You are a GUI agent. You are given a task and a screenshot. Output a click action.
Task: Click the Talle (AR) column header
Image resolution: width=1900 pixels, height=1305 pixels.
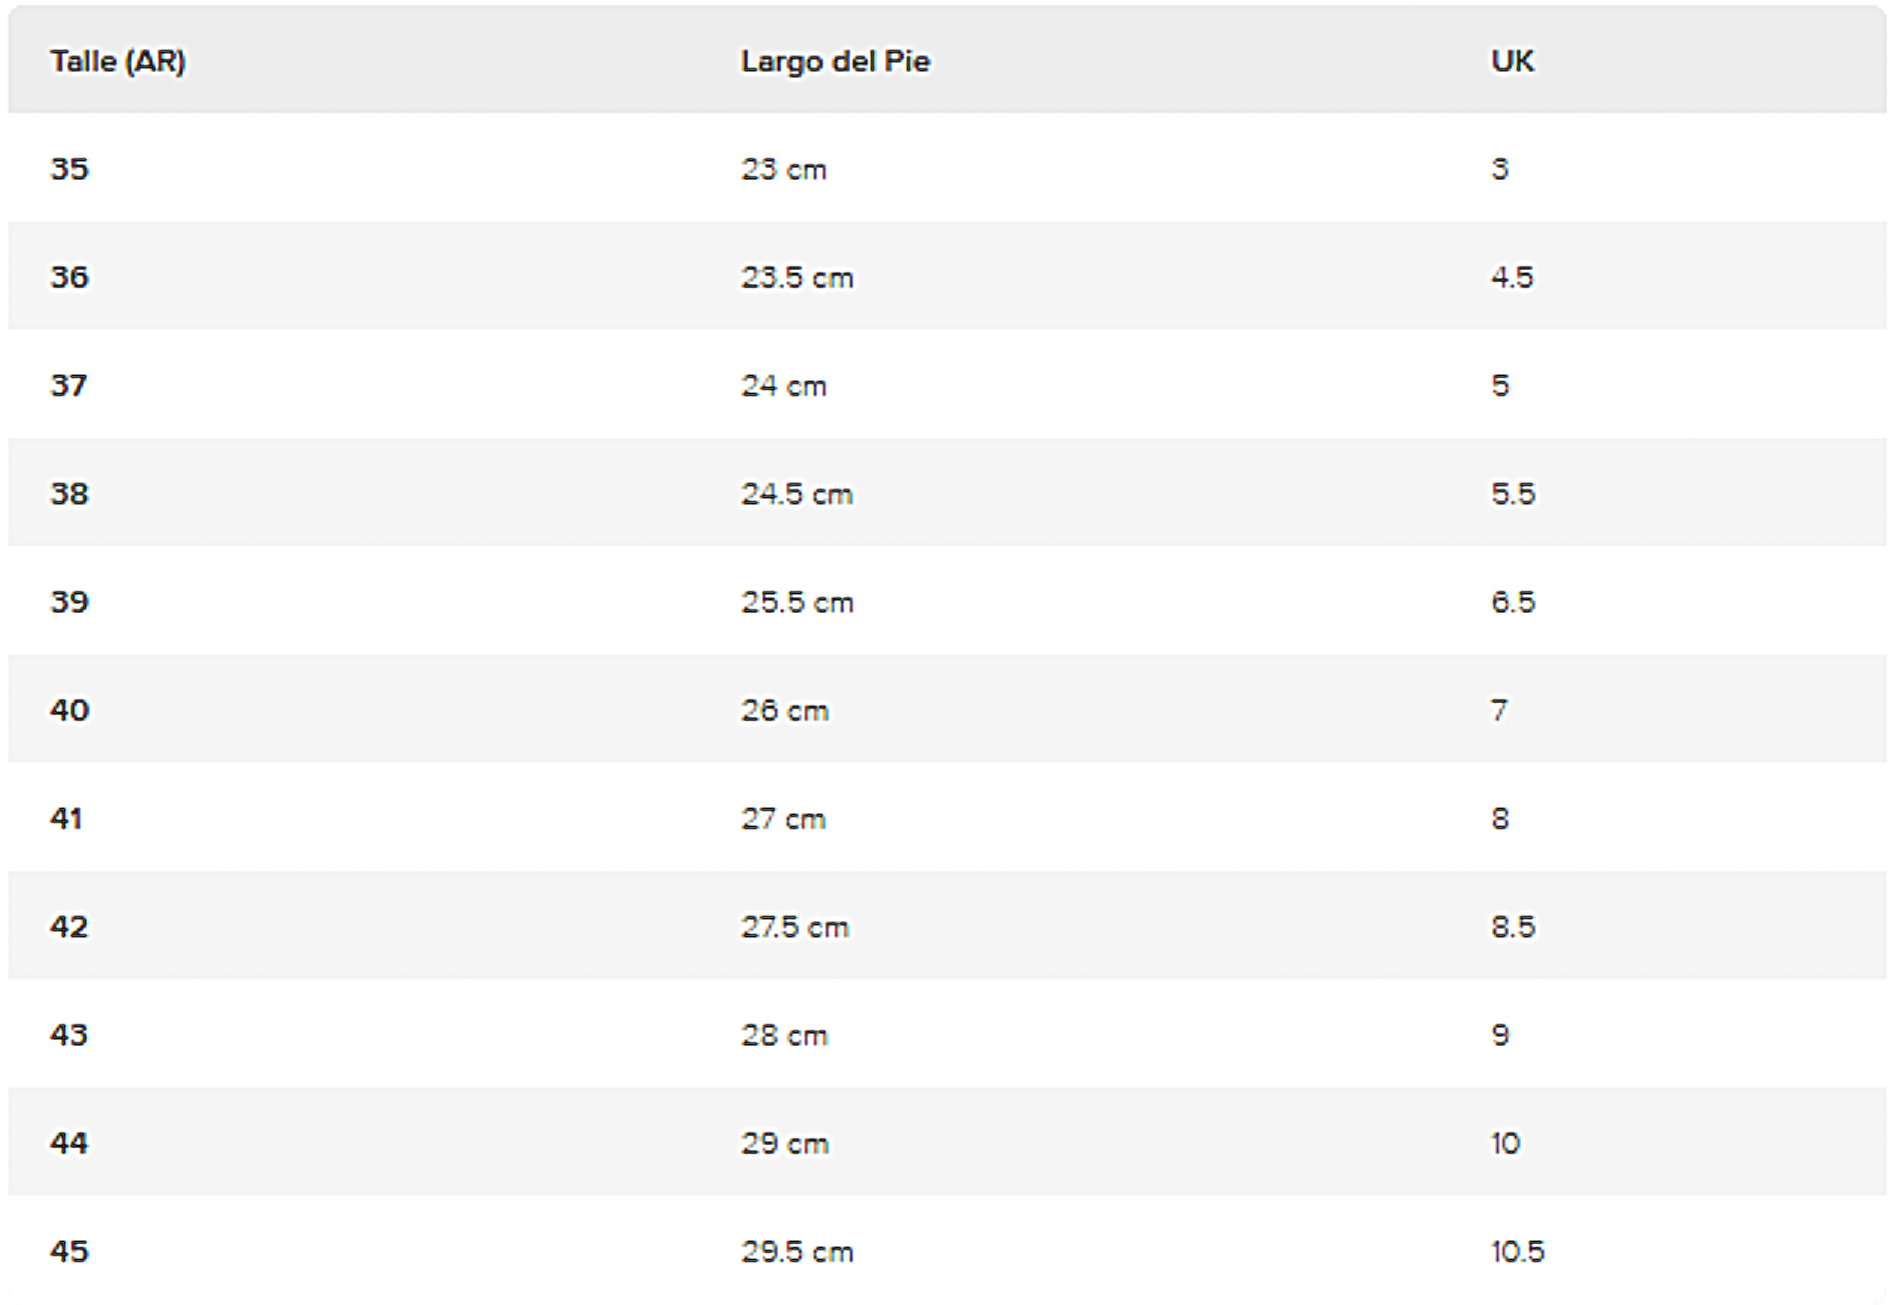pos(118,62)
